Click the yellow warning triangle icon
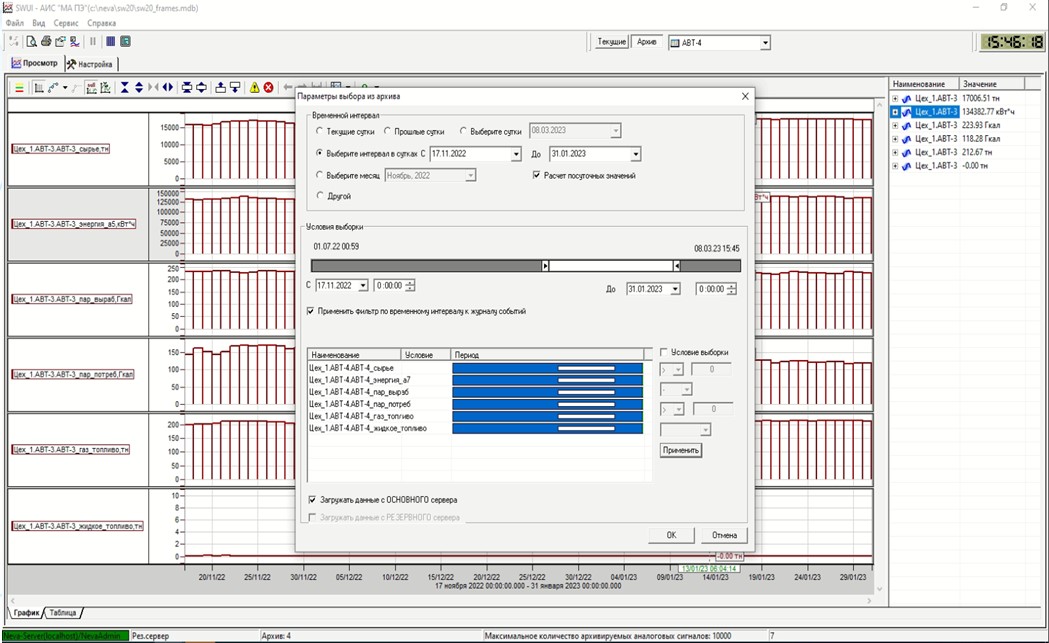1049x643 pixels. pyautogui.click(x=254, y=88)
